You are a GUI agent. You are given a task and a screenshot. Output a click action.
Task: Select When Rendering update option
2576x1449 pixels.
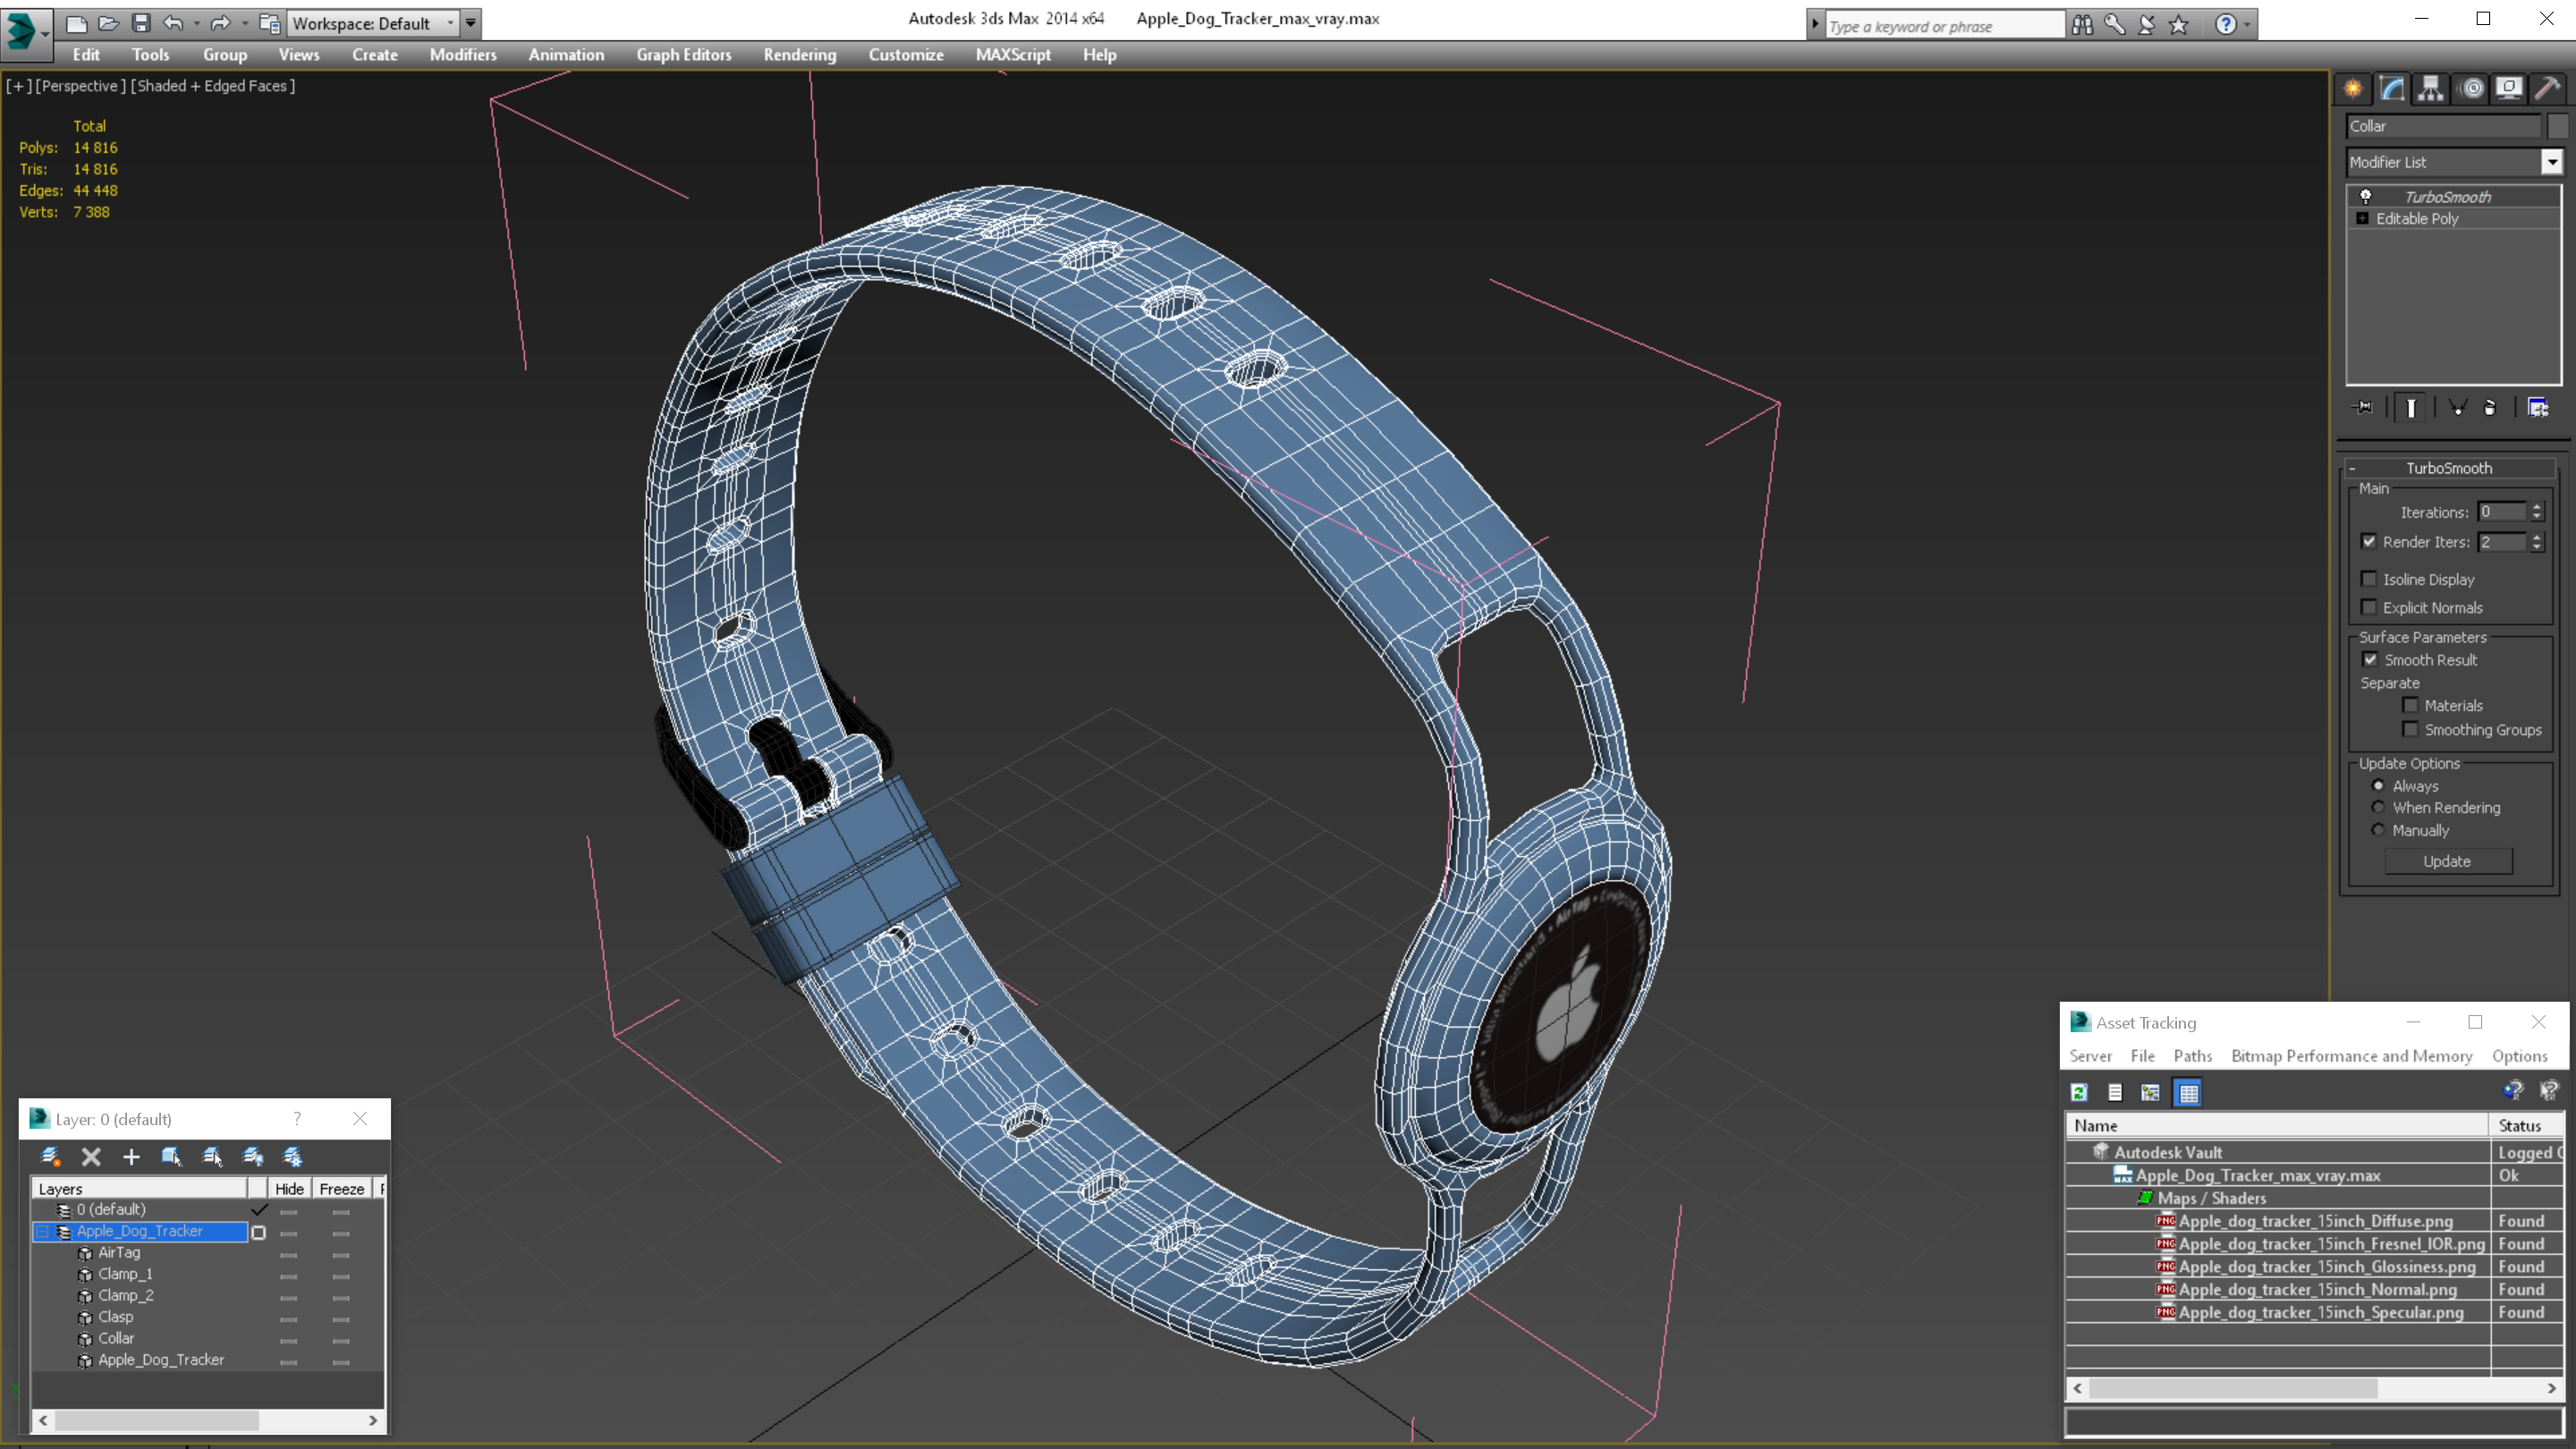pyautogui.click(x=2378, y=807)
